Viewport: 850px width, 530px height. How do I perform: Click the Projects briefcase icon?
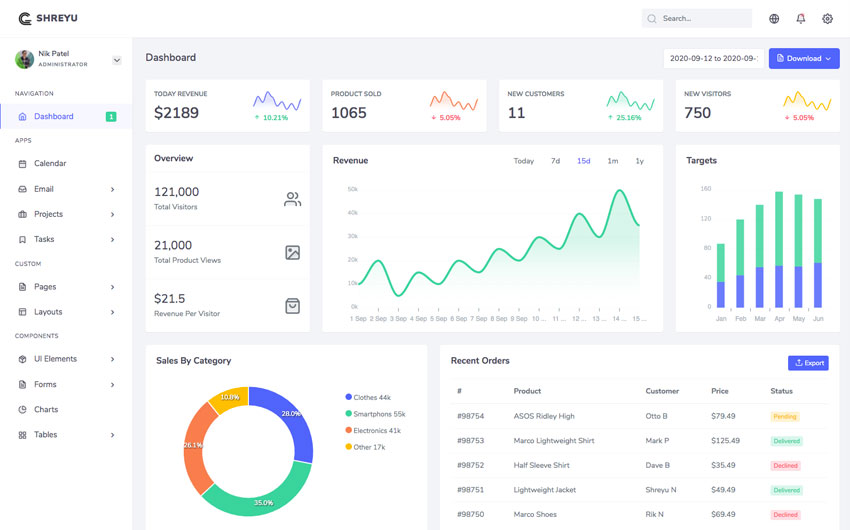(x=22, y=214)
